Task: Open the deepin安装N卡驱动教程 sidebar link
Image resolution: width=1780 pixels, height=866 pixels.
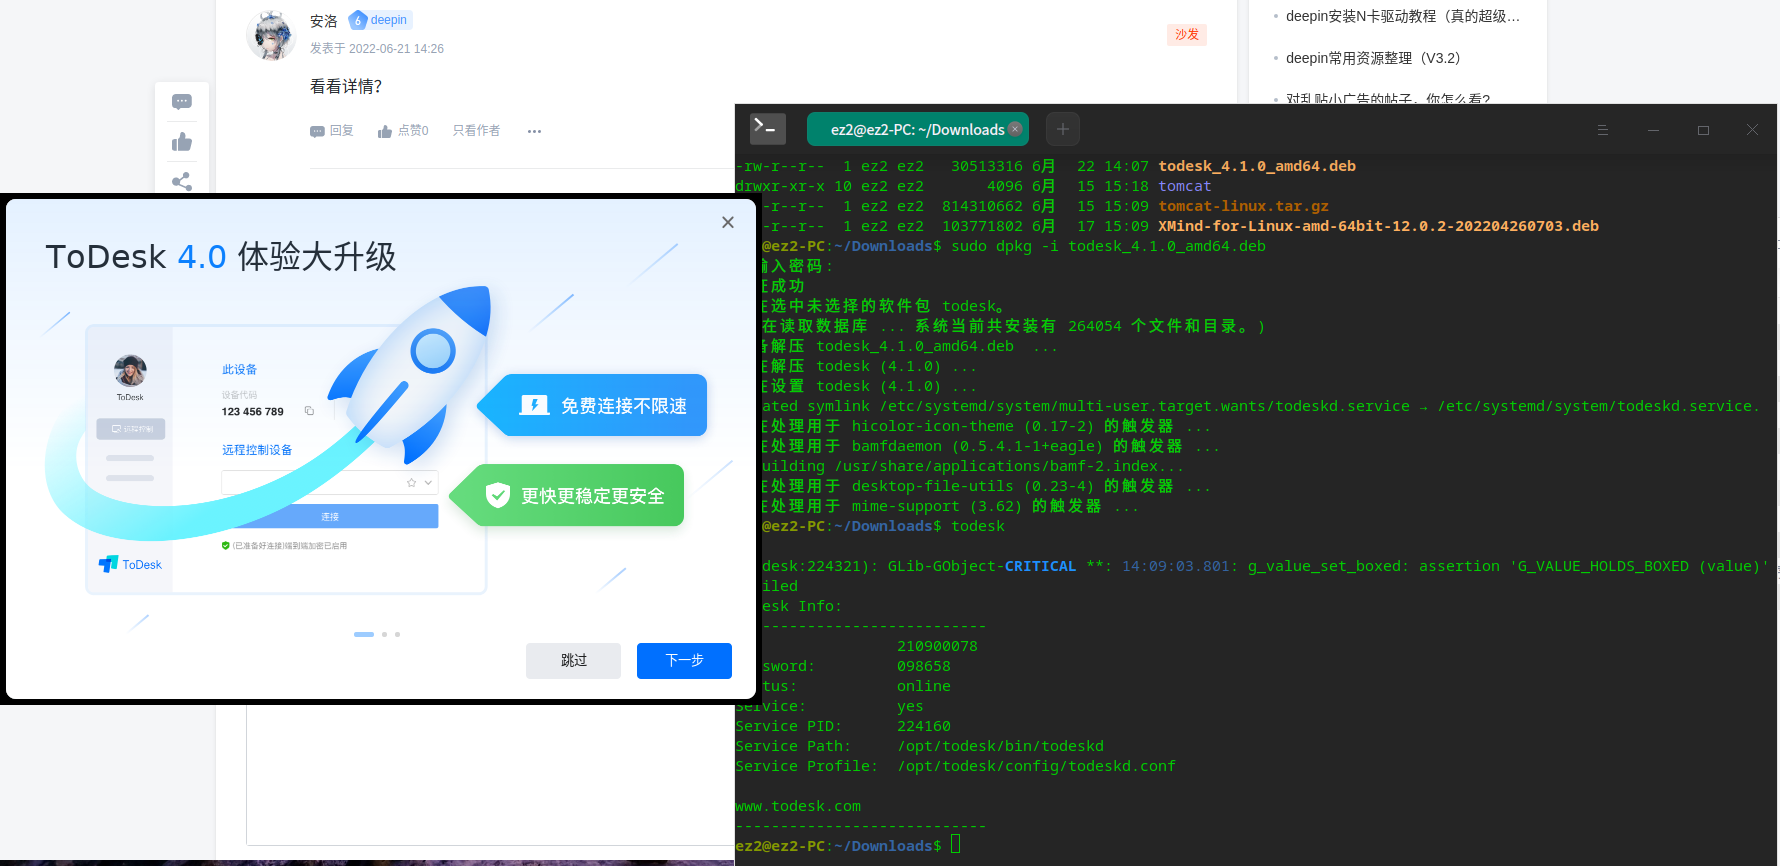Action: coord(1402,16)
